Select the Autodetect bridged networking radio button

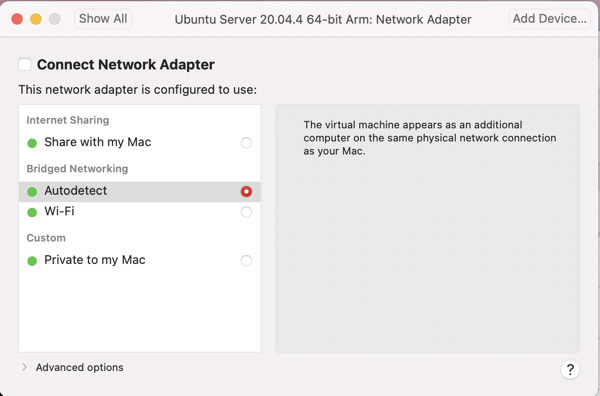[246, 191]
